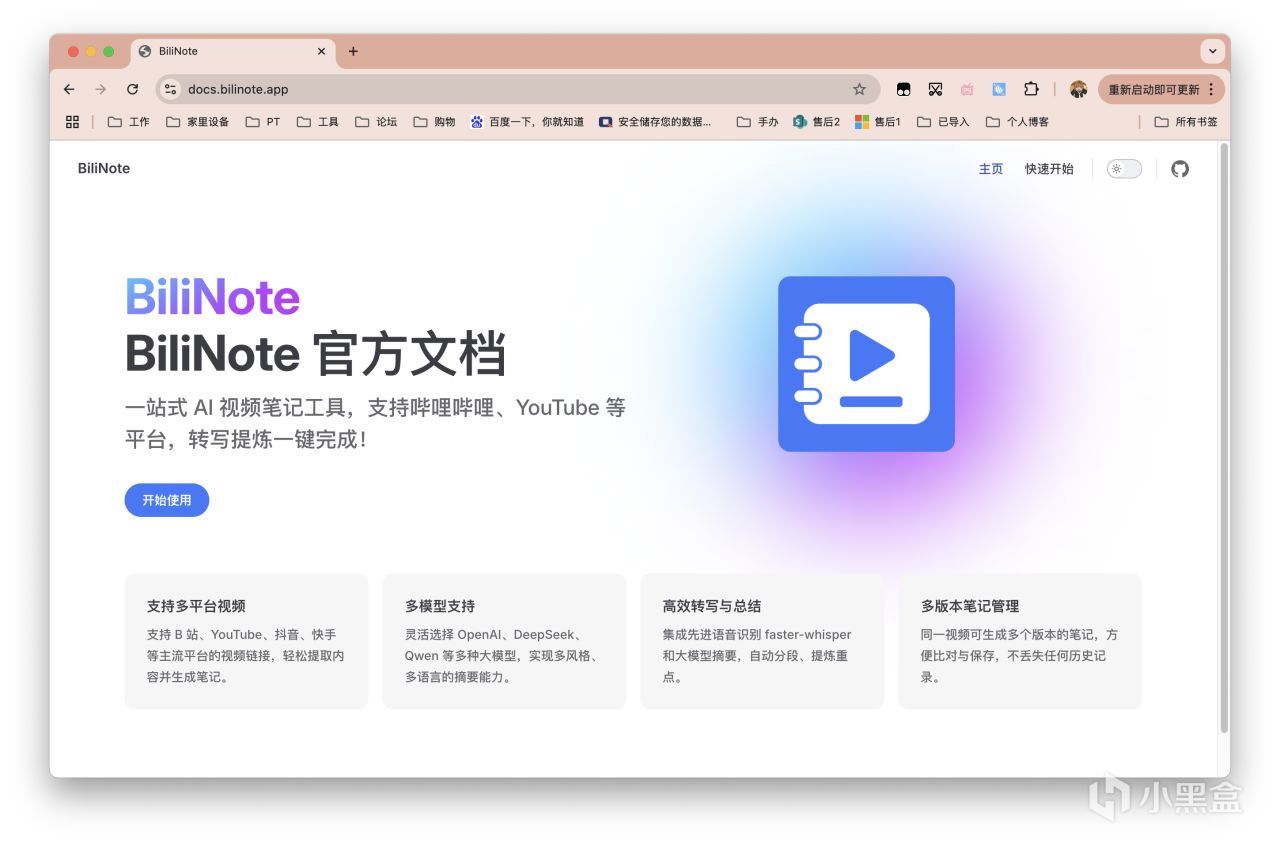Open the 多模型支持 feature card
This screenshot has width=1280, height=843.
(504, 641)
